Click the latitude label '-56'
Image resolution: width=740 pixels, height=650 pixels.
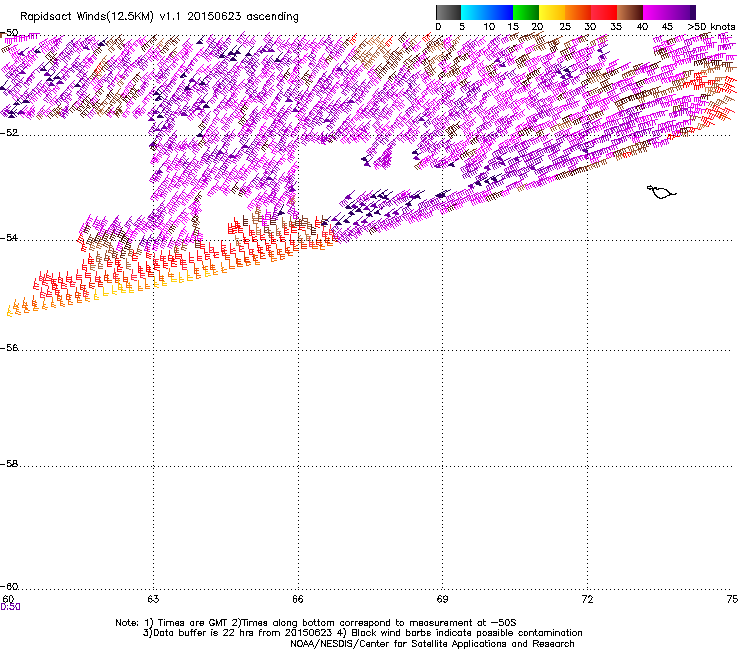pos(9,348)
